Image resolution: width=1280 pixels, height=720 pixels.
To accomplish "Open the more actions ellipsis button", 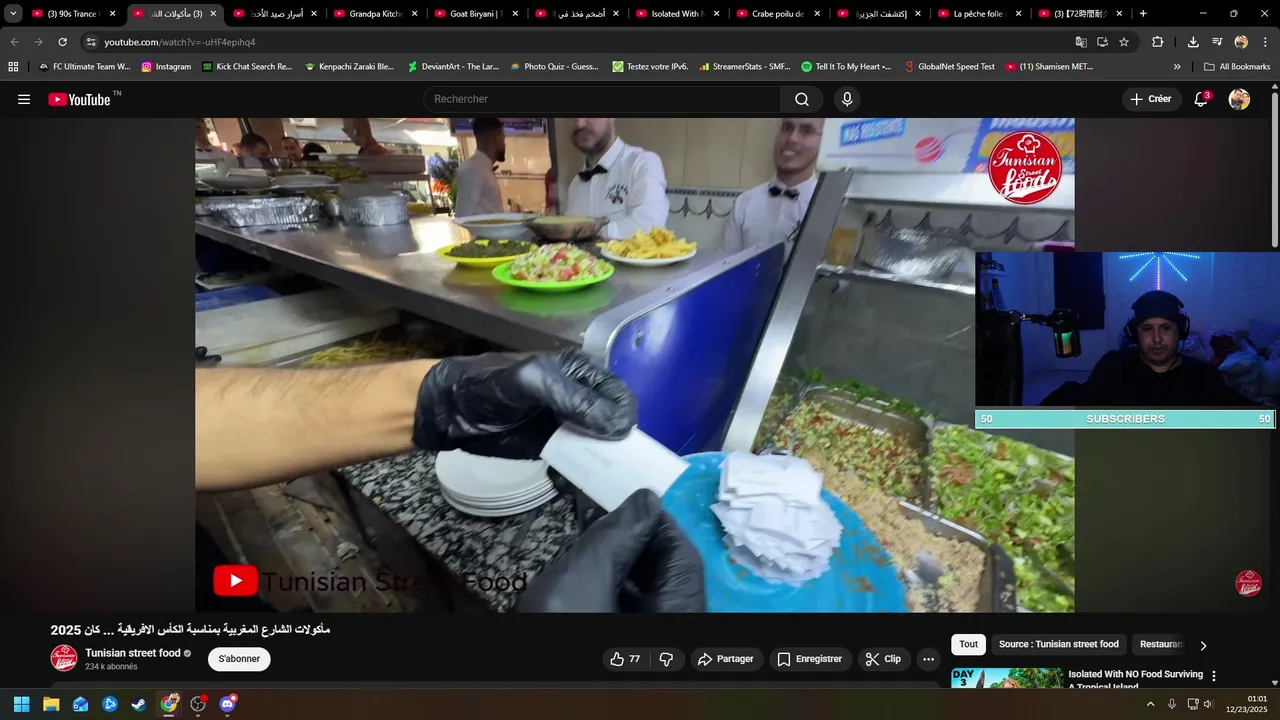I will point(928,659).
